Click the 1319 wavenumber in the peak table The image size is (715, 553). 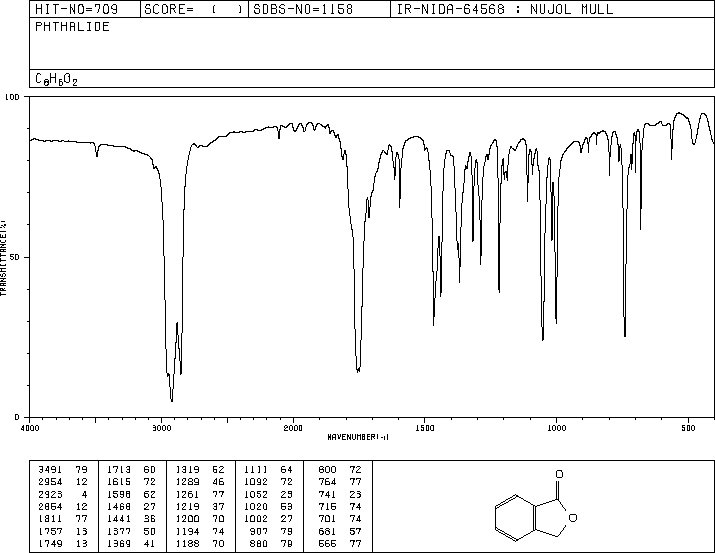pyautogui.click(x=187, y=470)
